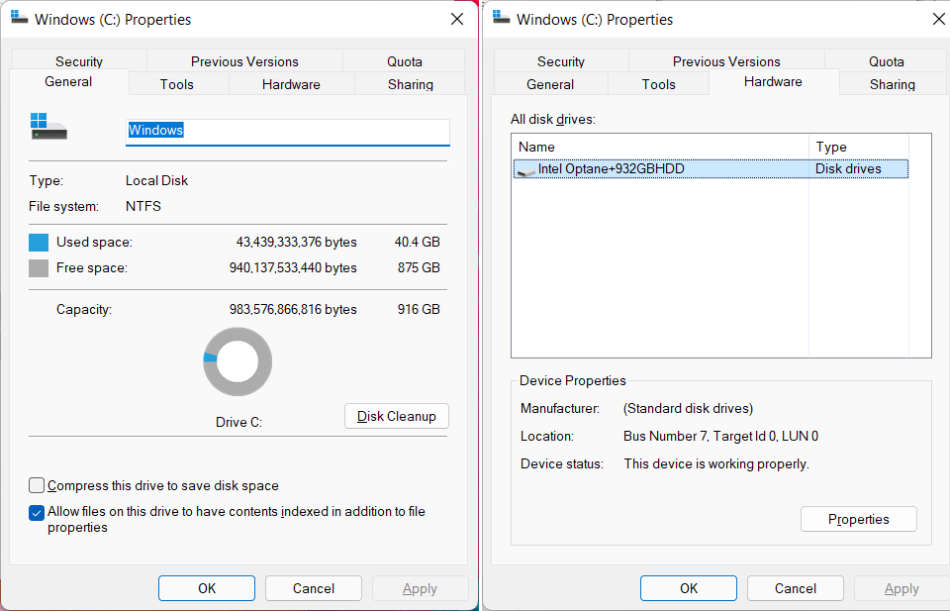
Task: Open the Quota tab in the right dialog
Action: tap(886, 61)
